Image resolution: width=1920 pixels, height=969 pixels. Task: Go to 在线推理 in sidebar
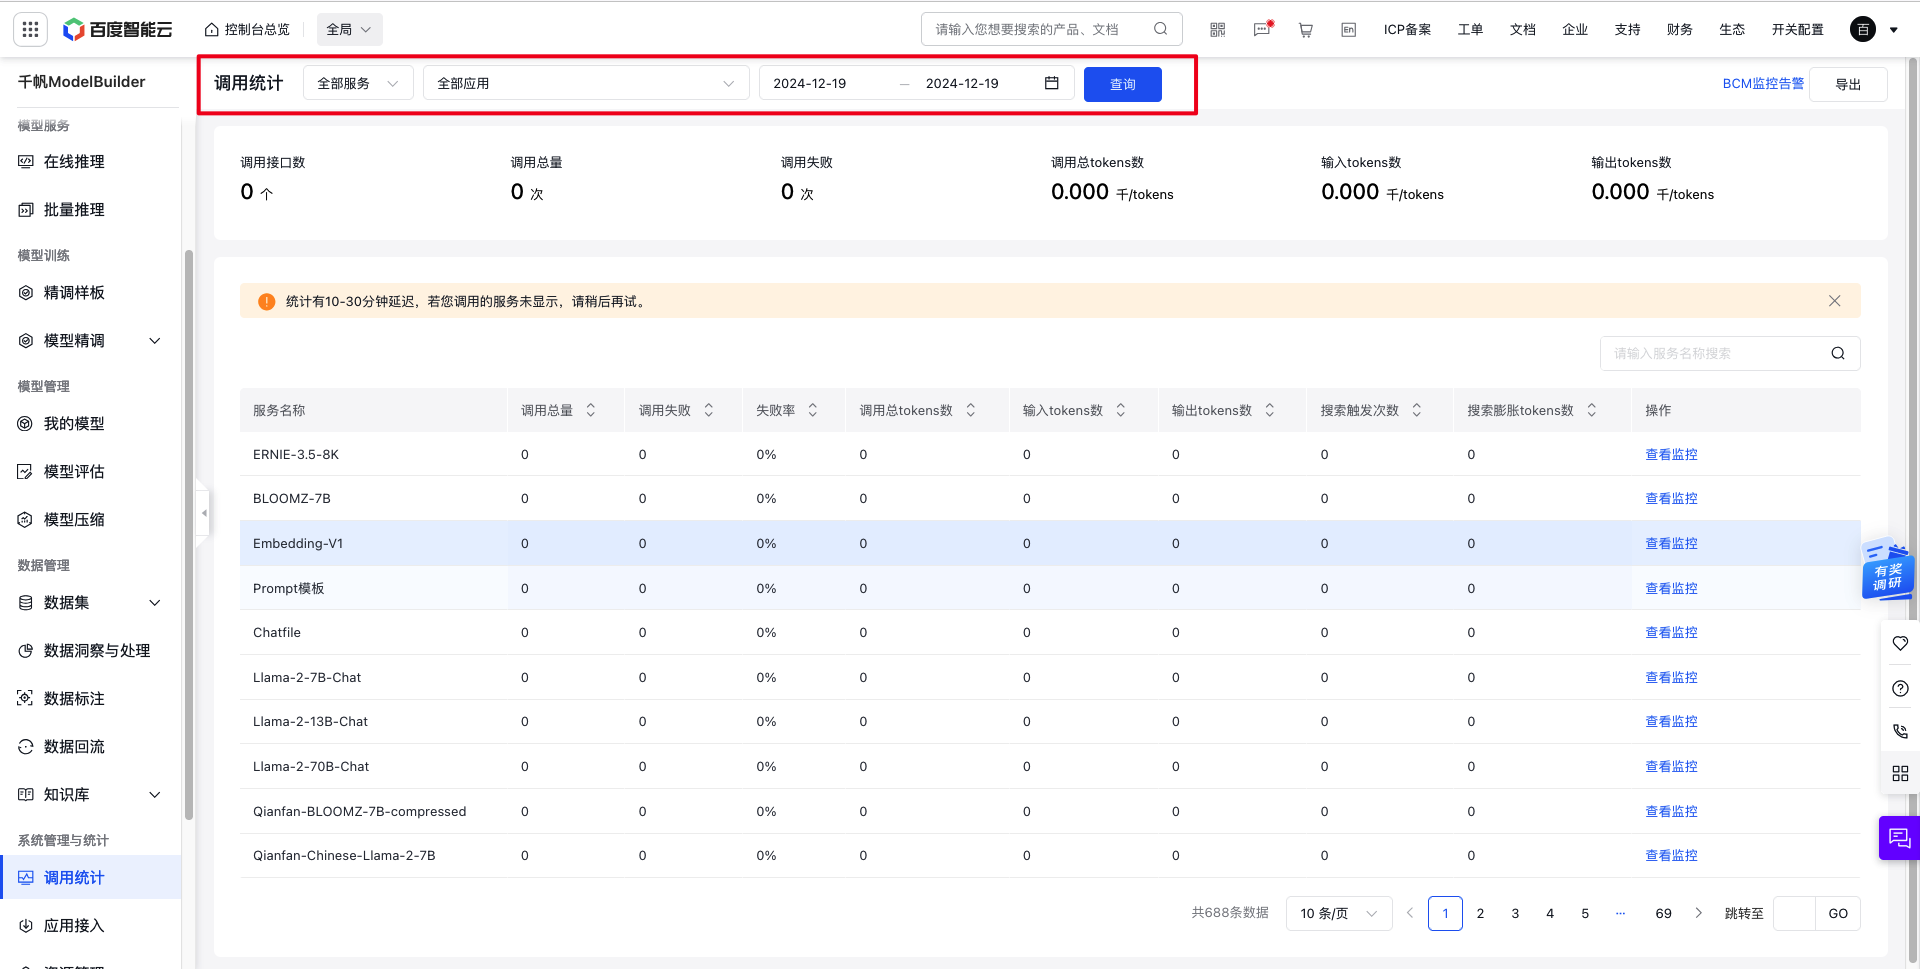point(74,162)
